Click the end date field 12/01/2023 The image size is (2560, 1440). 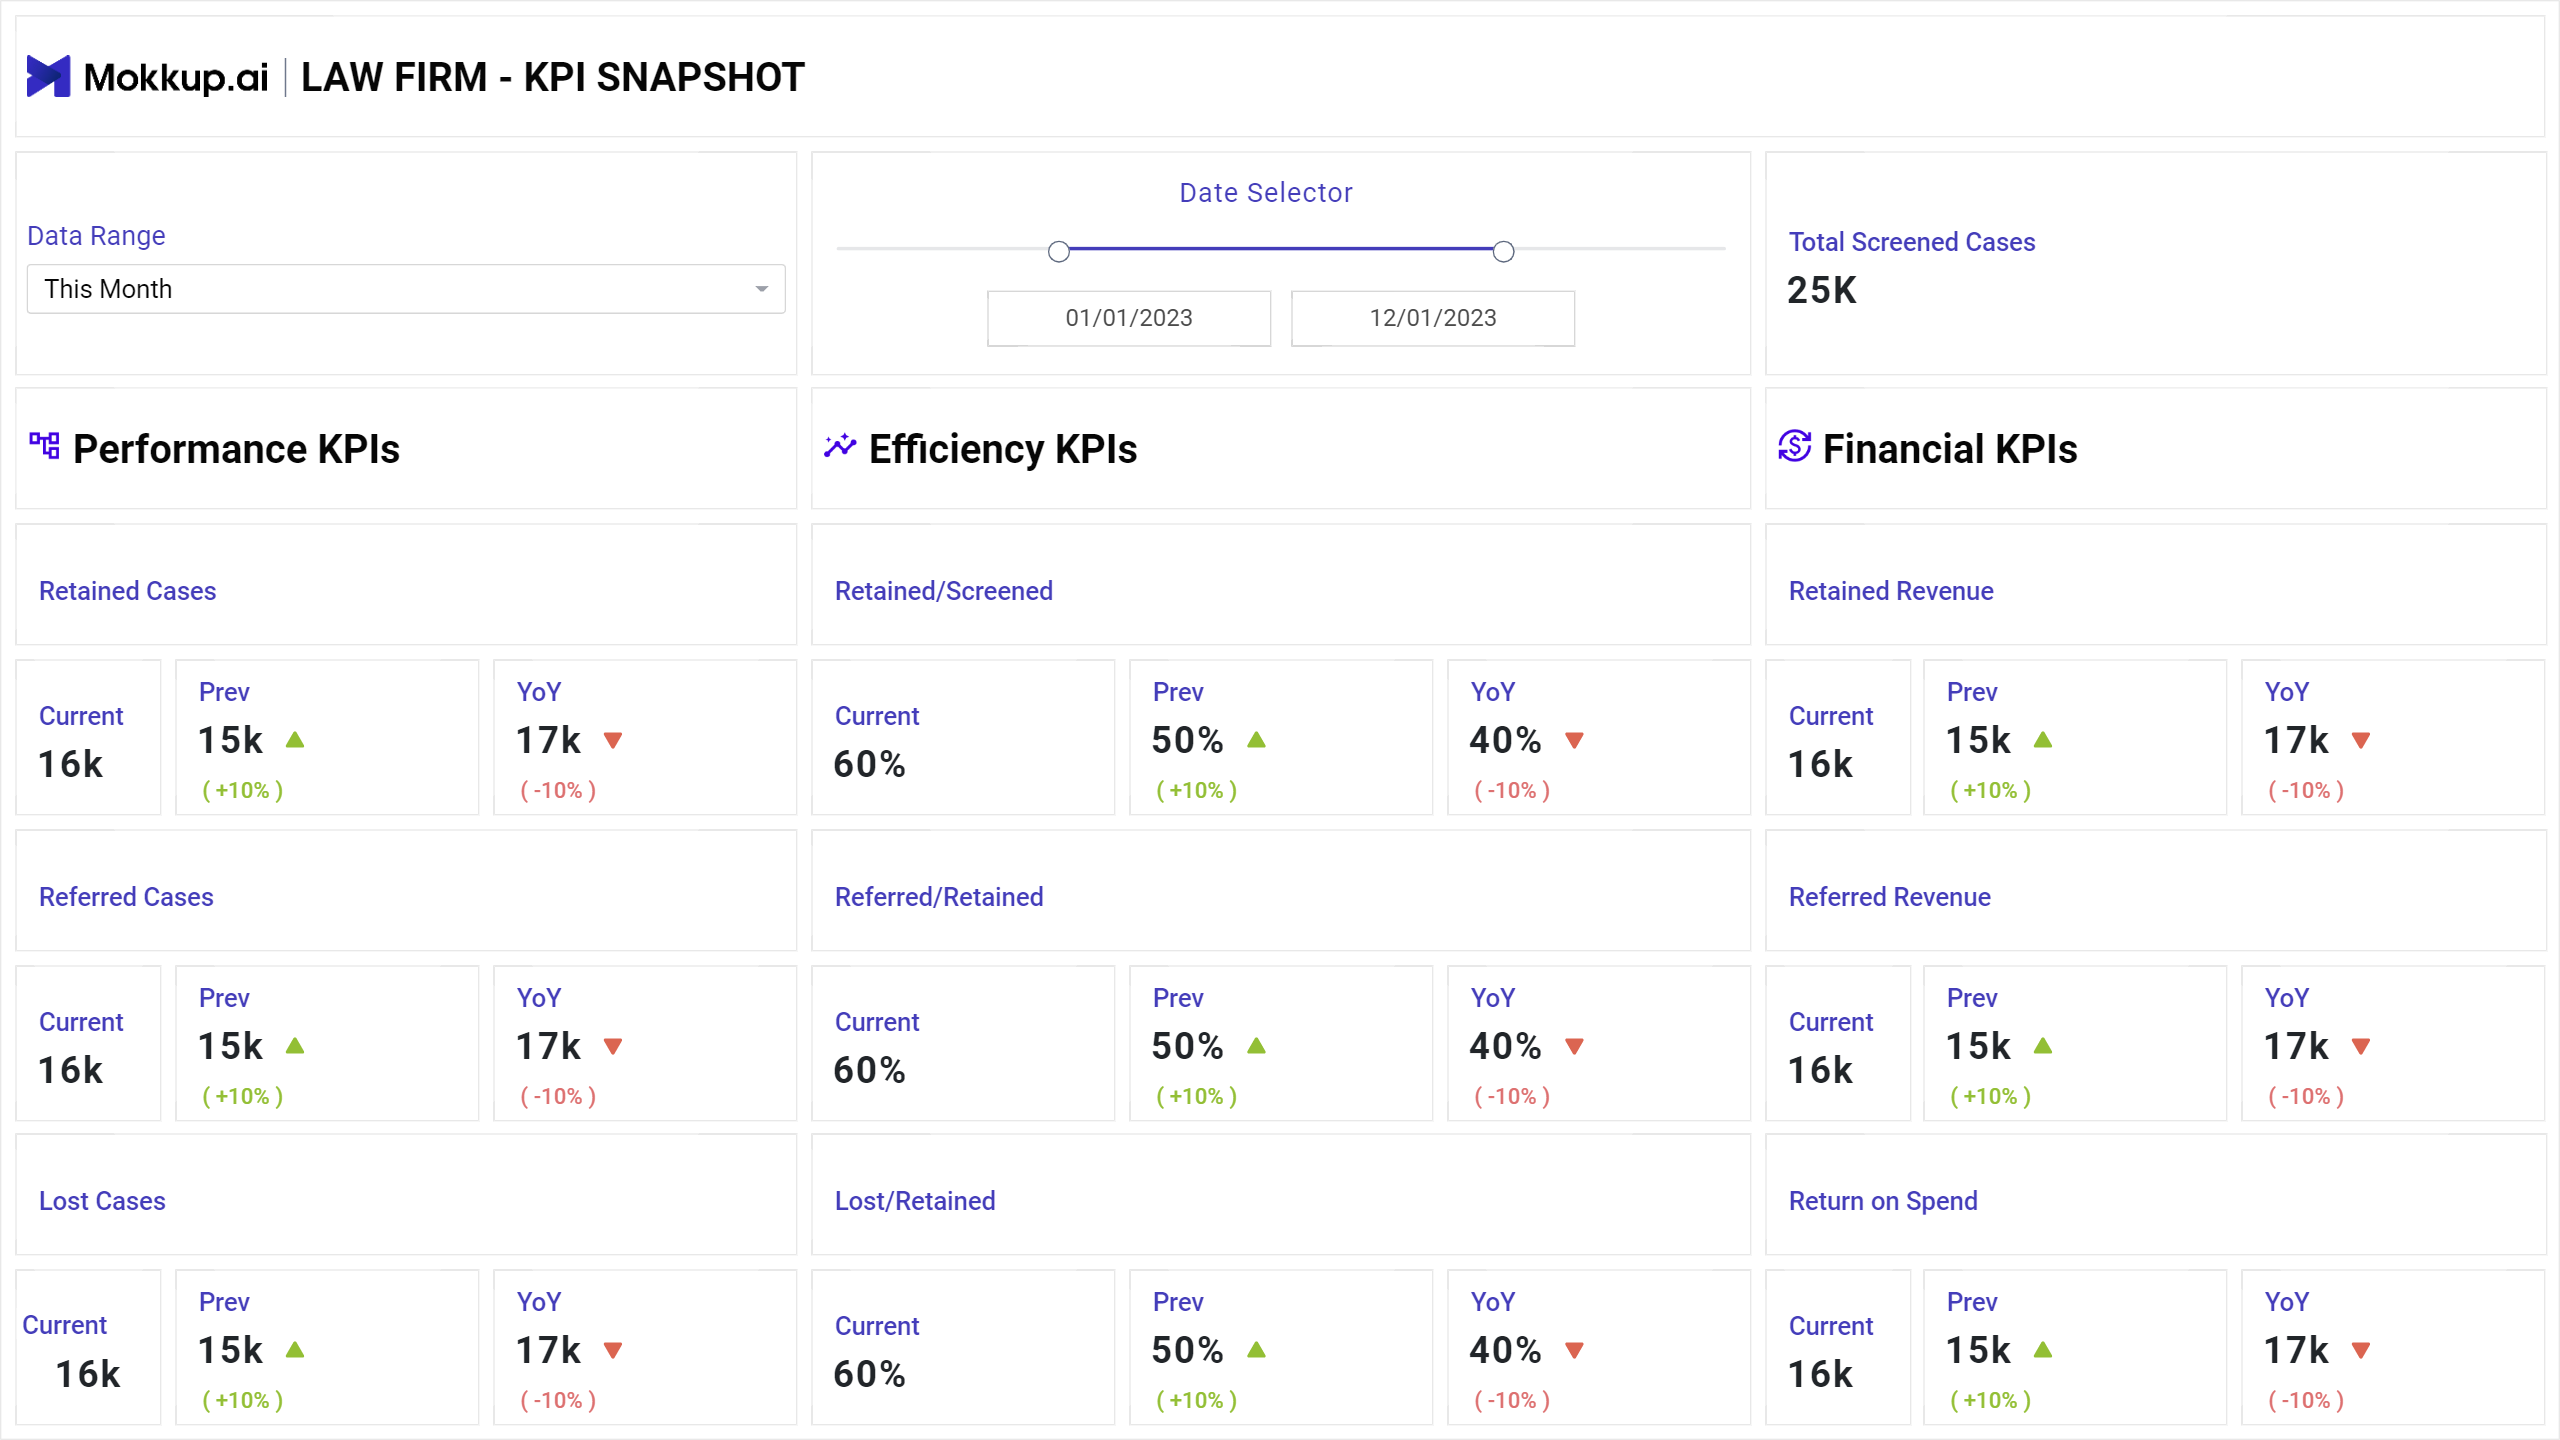[1433, 318]
